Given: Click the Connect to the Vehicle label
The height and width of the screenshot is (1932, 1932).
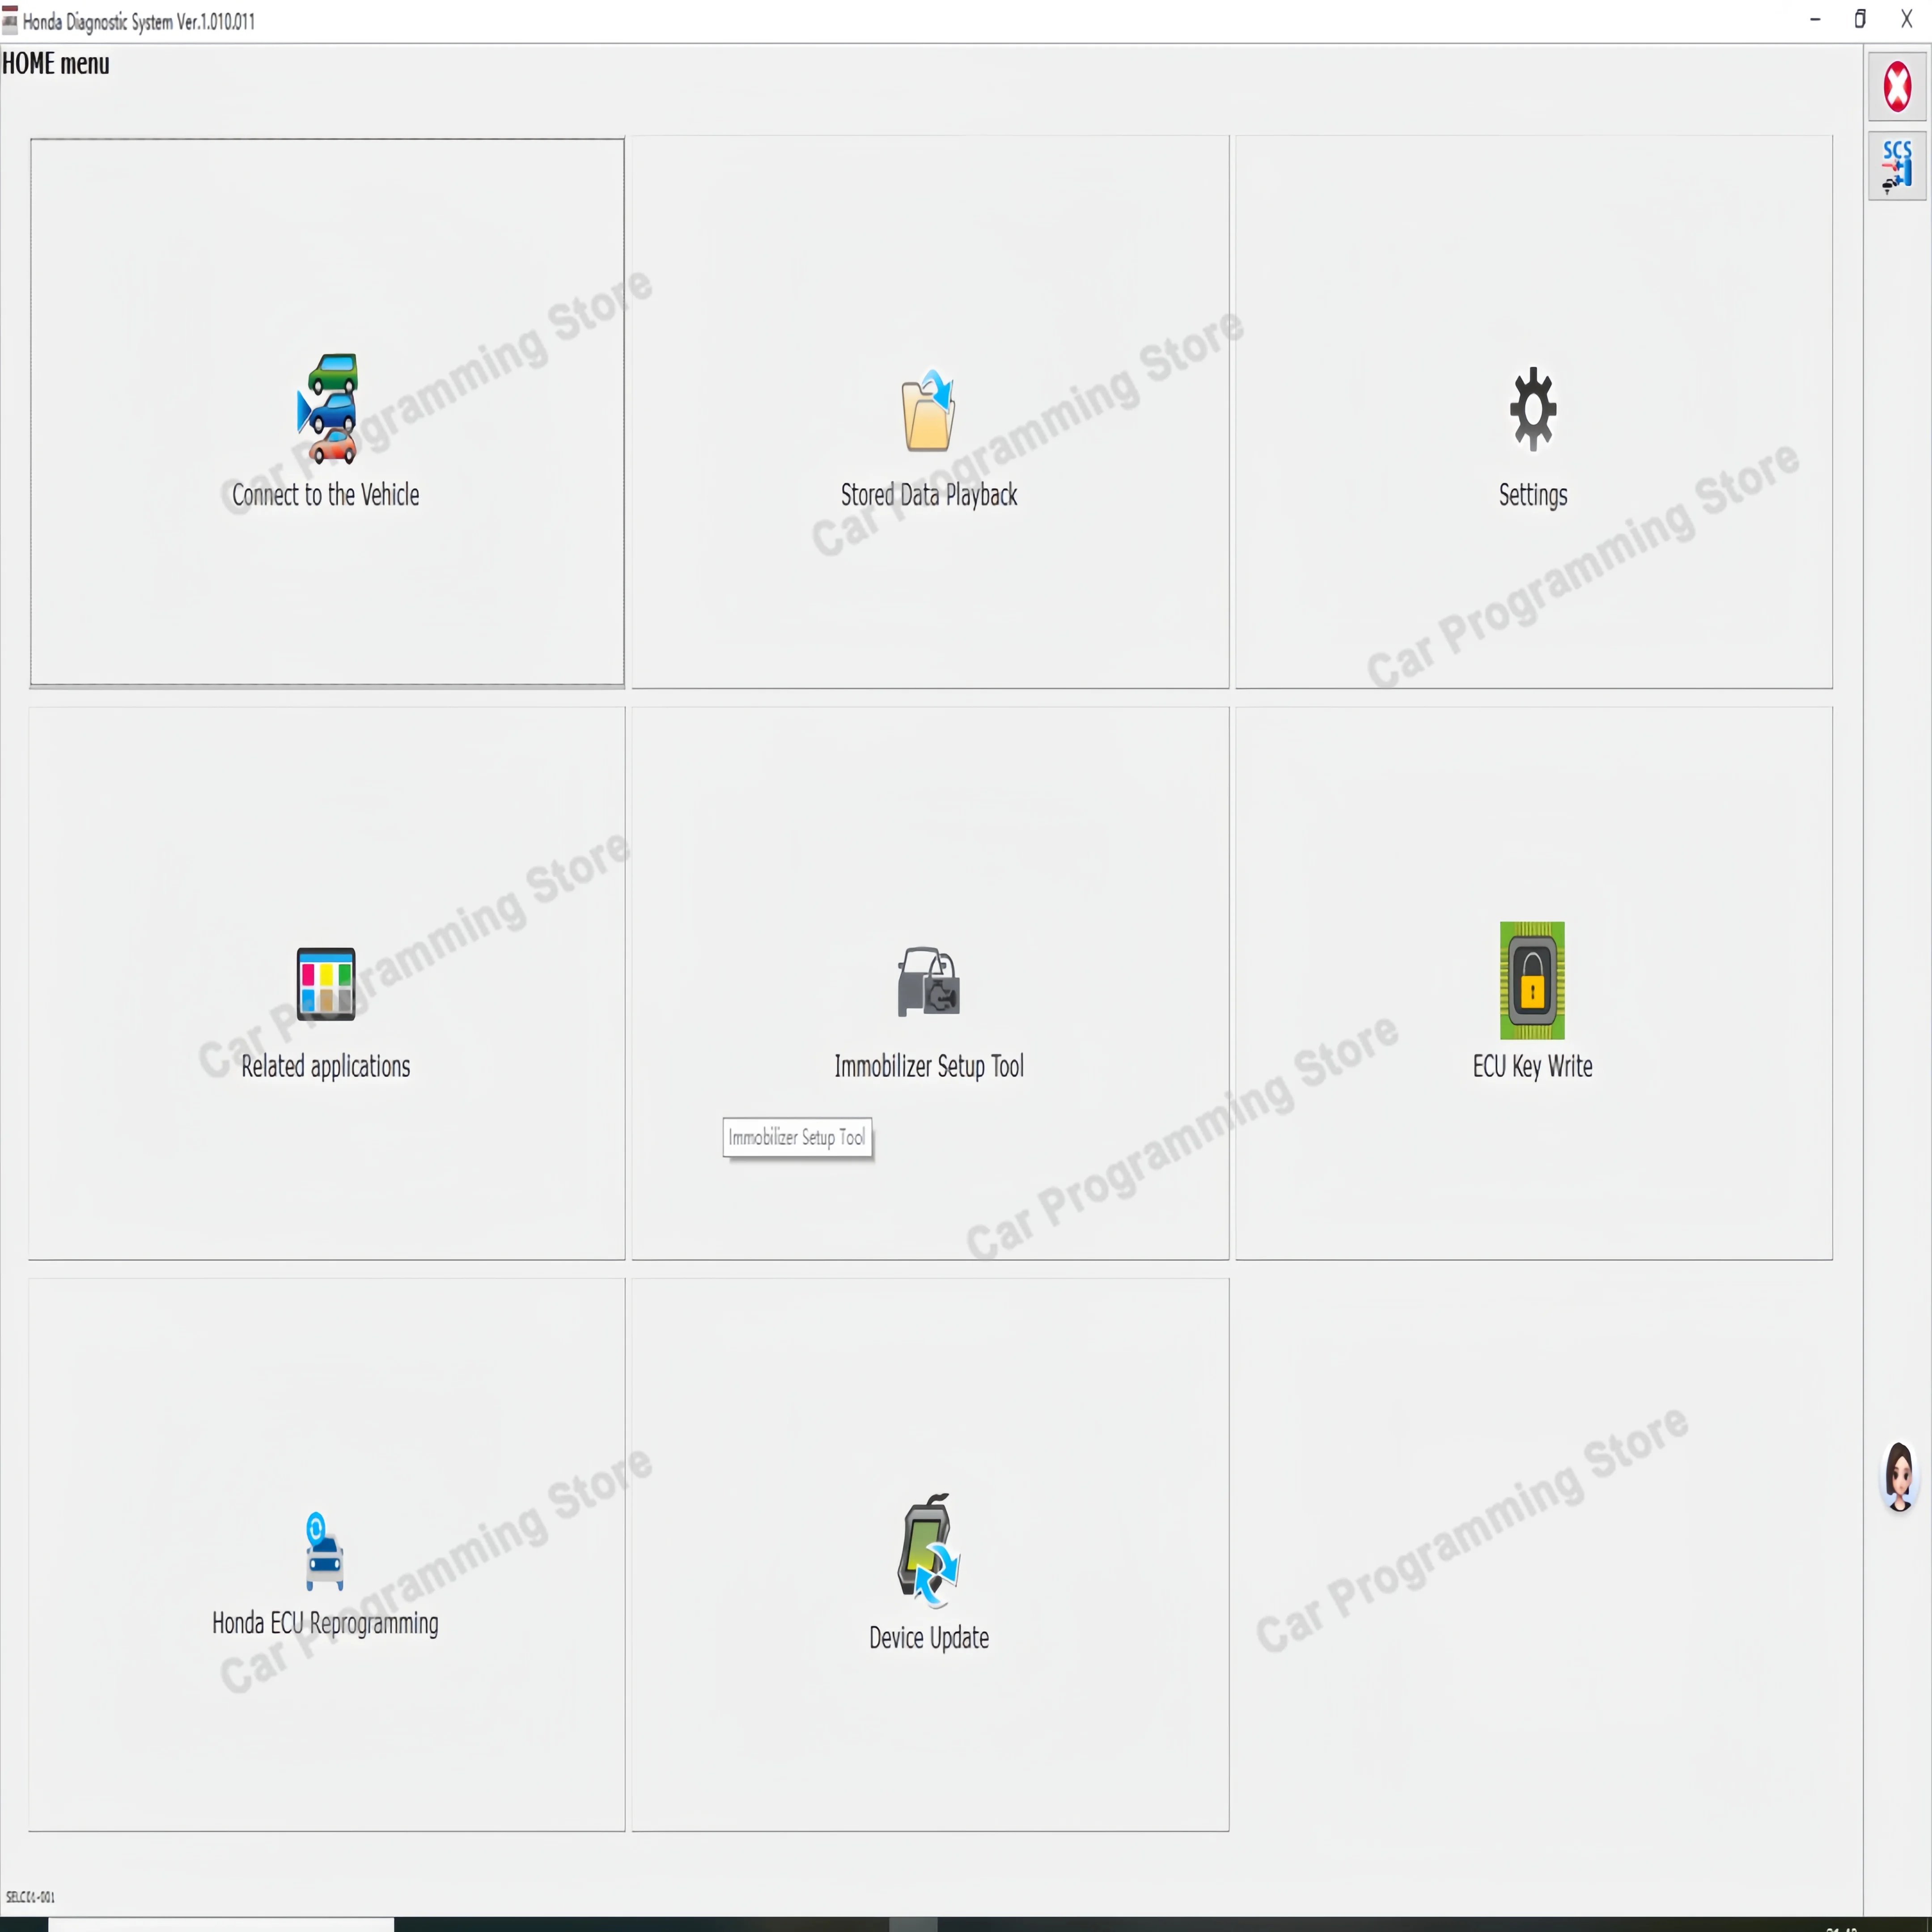Looking at the screenshot, I should [x=326, y=495].
